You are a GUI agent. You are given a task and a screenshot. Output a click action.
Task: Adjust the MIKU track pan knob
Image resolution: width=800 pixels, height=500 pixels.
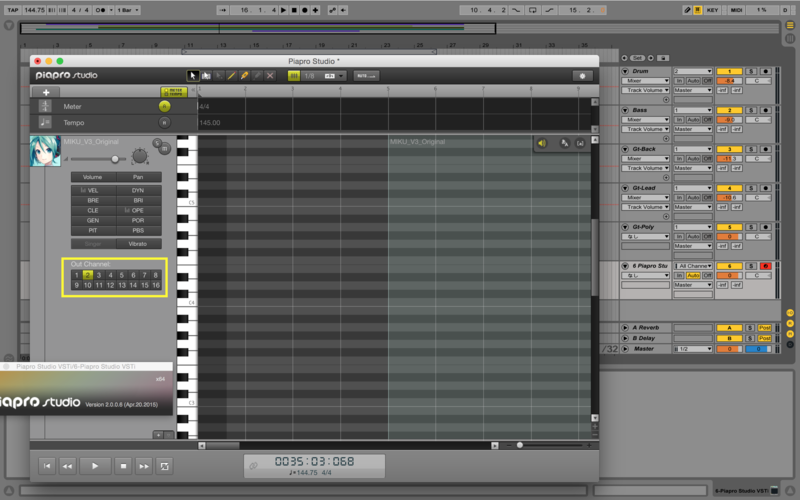pyautogui.click(x=139, y=156)
